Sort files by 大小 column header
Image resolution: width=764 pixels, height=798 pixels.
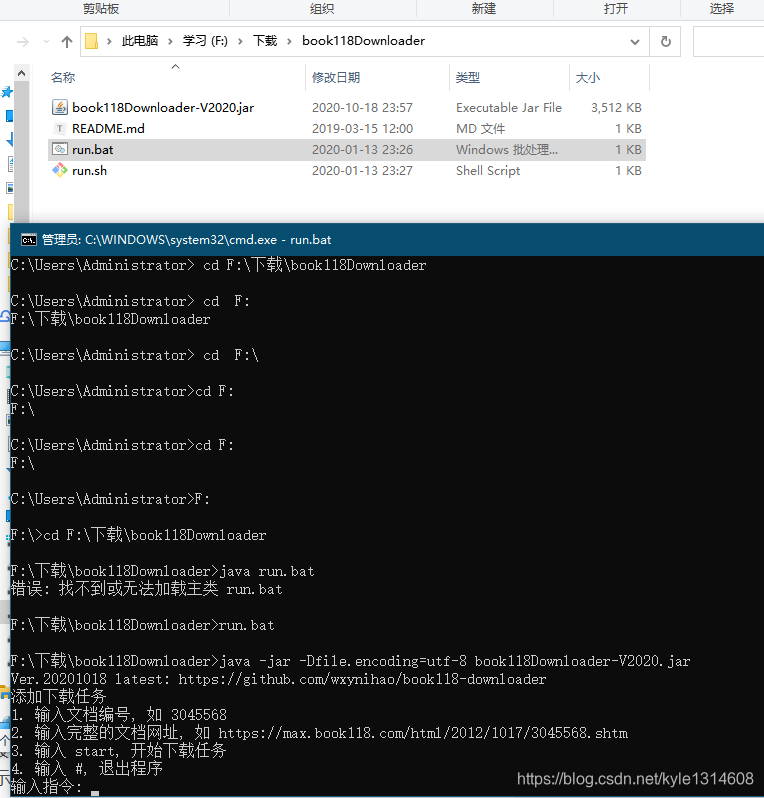tap(588, 77)
